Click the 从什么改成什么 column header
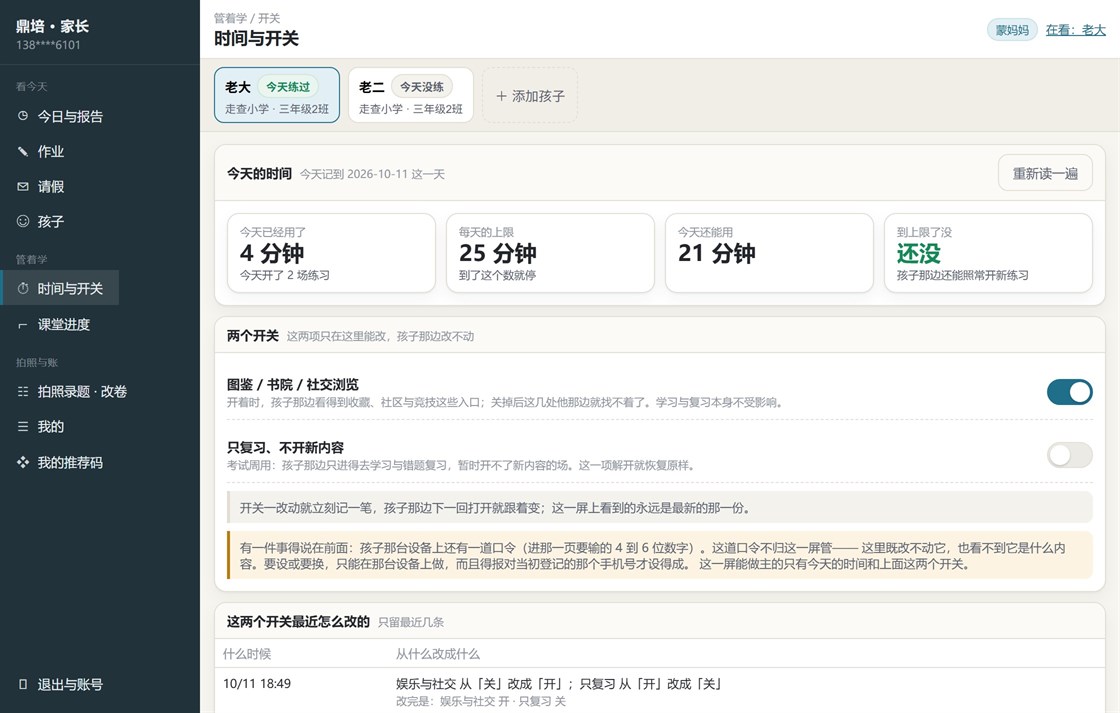 click(438, 654)
